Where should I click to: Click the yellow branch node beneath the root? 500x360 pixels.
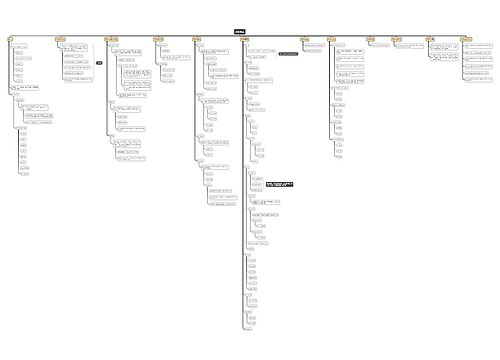tap(245, 39)
